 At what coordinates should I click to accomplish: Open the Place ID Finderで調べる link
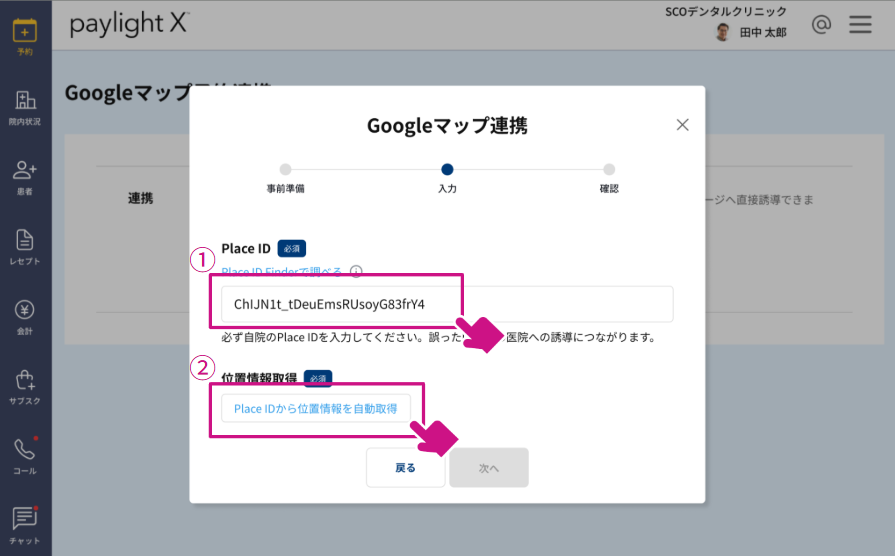point(281,272)
